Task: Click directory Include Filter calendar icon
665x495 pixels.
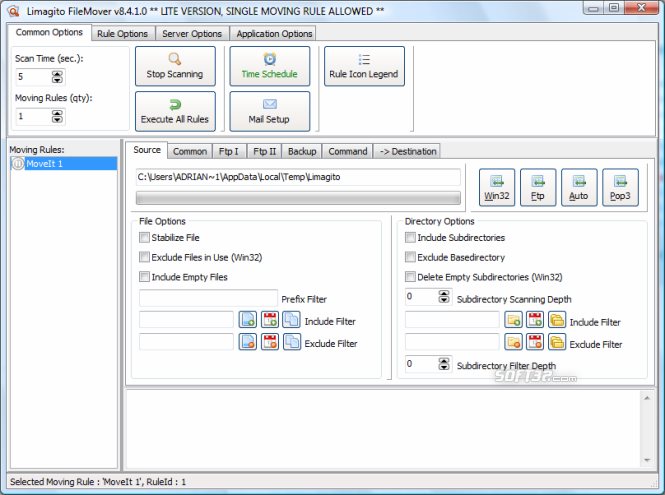Action: pyautogui.click(x=535, y=320)
